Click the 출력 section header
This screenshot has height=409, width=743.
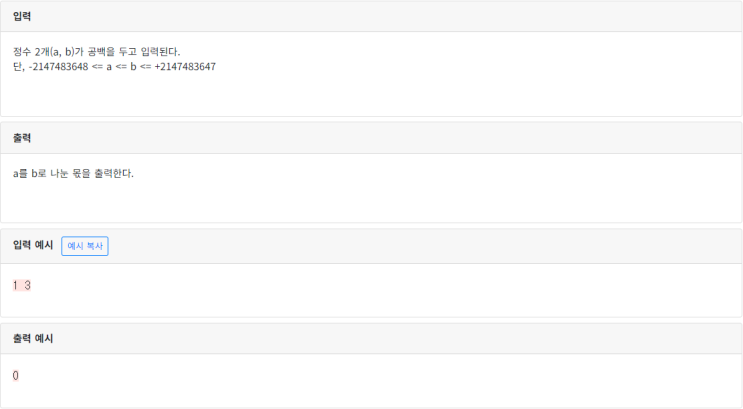click(x=21, y=138)
